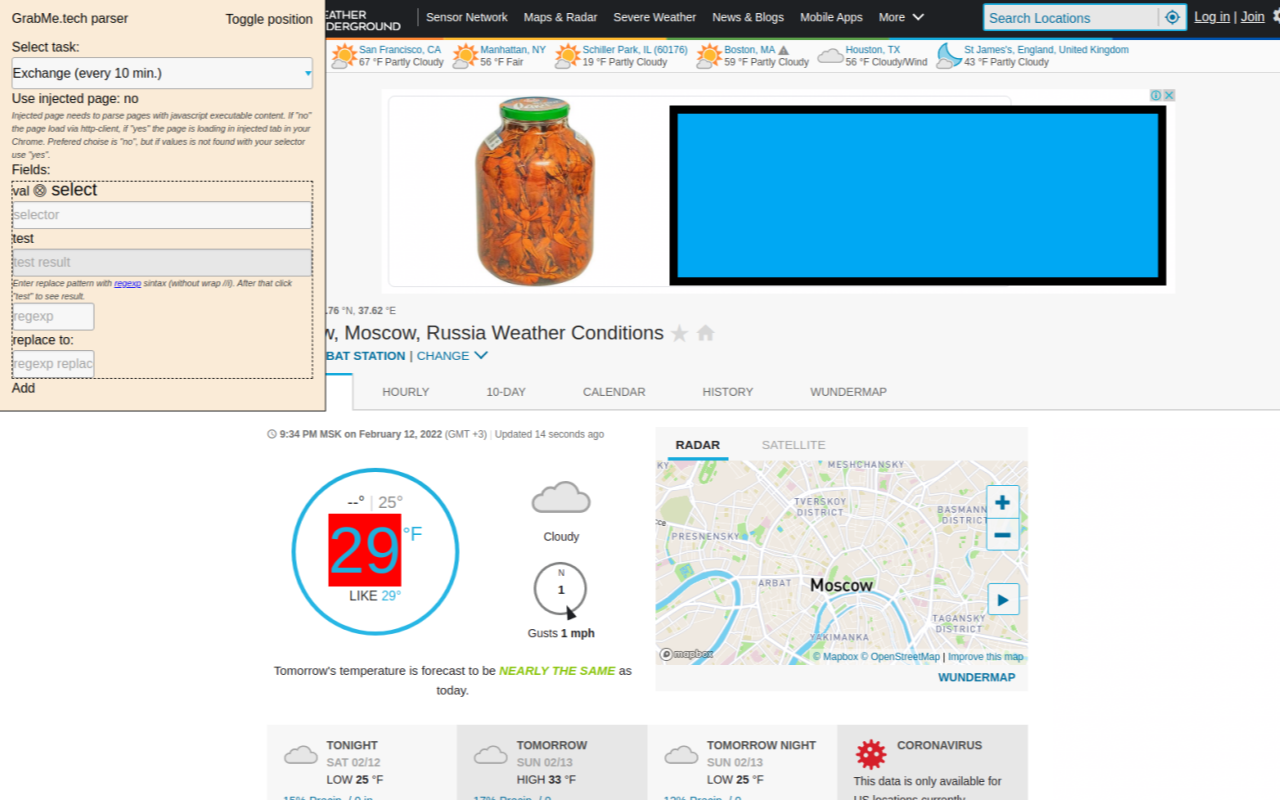Click the Improve this map link

point(985,657)
